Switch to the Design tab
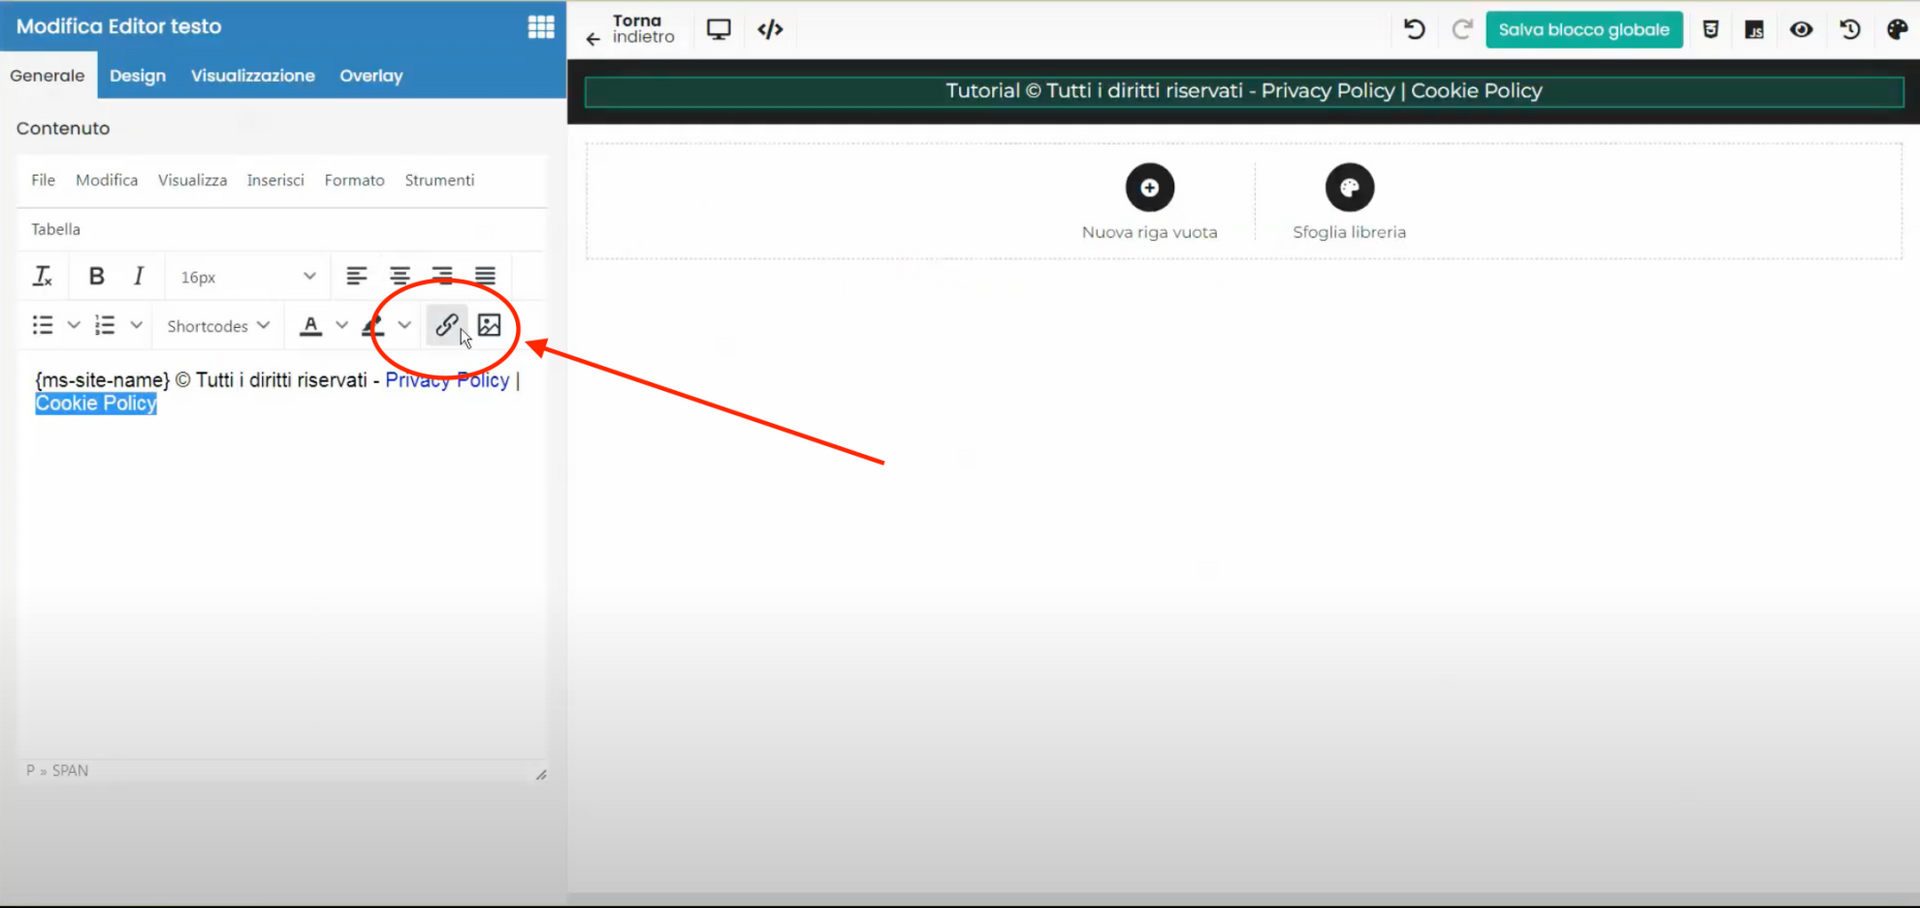 137,75
